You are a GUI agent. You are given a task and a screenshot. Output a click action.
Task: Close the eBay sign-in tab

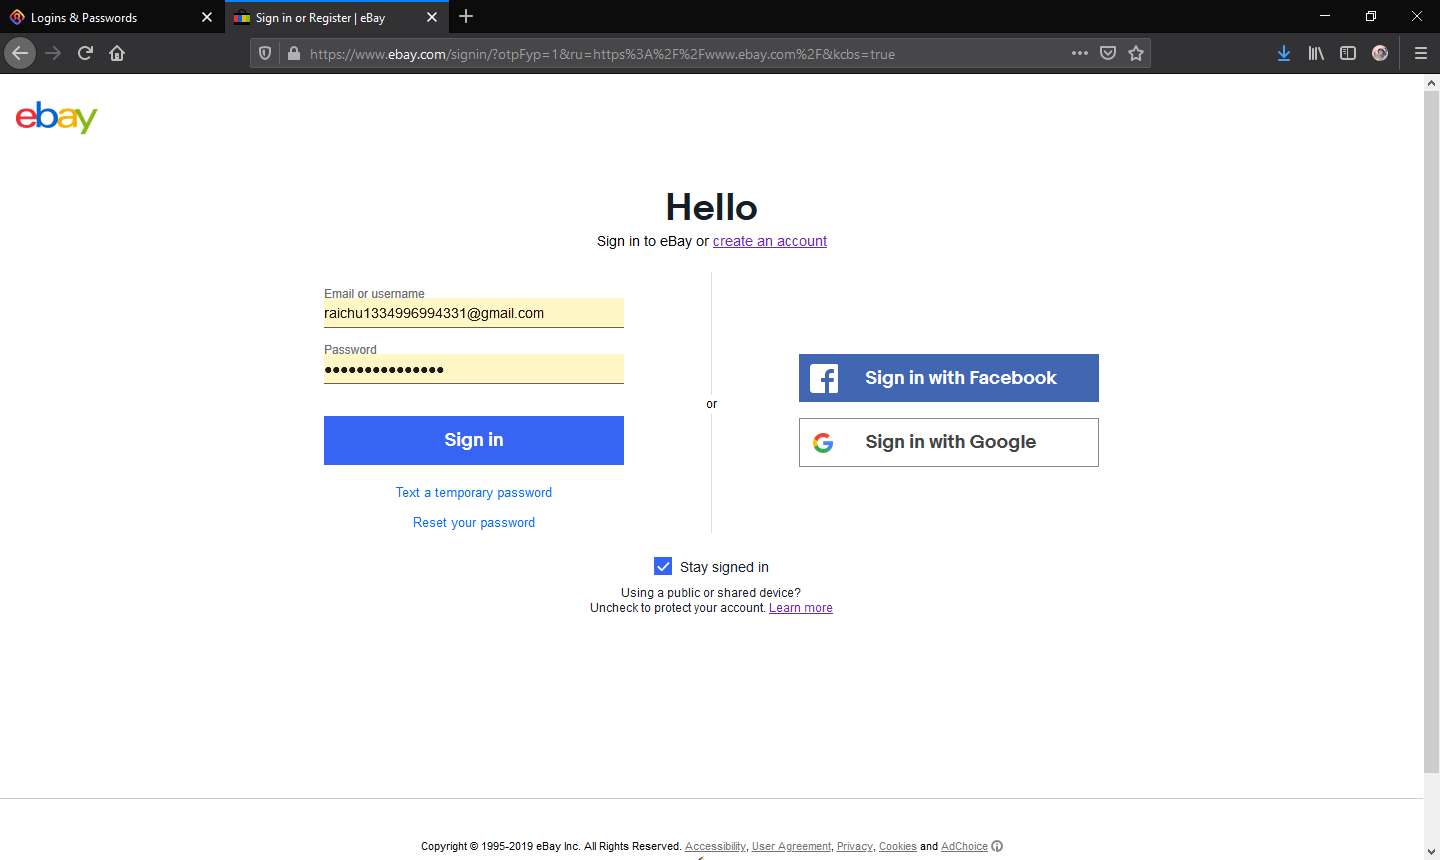click(x=432, y=17)
